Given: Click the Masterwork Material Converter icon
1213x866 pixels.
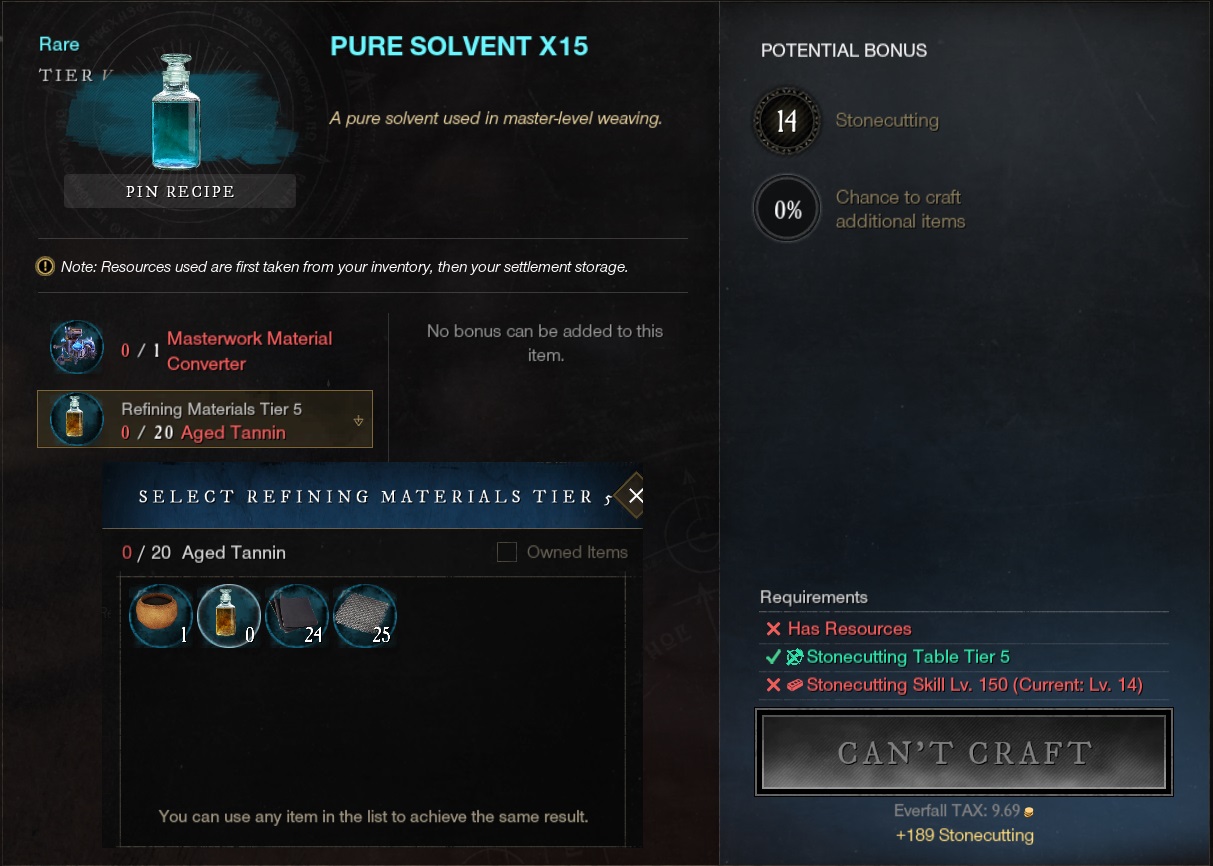Looking at the screenshot, I should pyautogui.click(x=77, y=348).
